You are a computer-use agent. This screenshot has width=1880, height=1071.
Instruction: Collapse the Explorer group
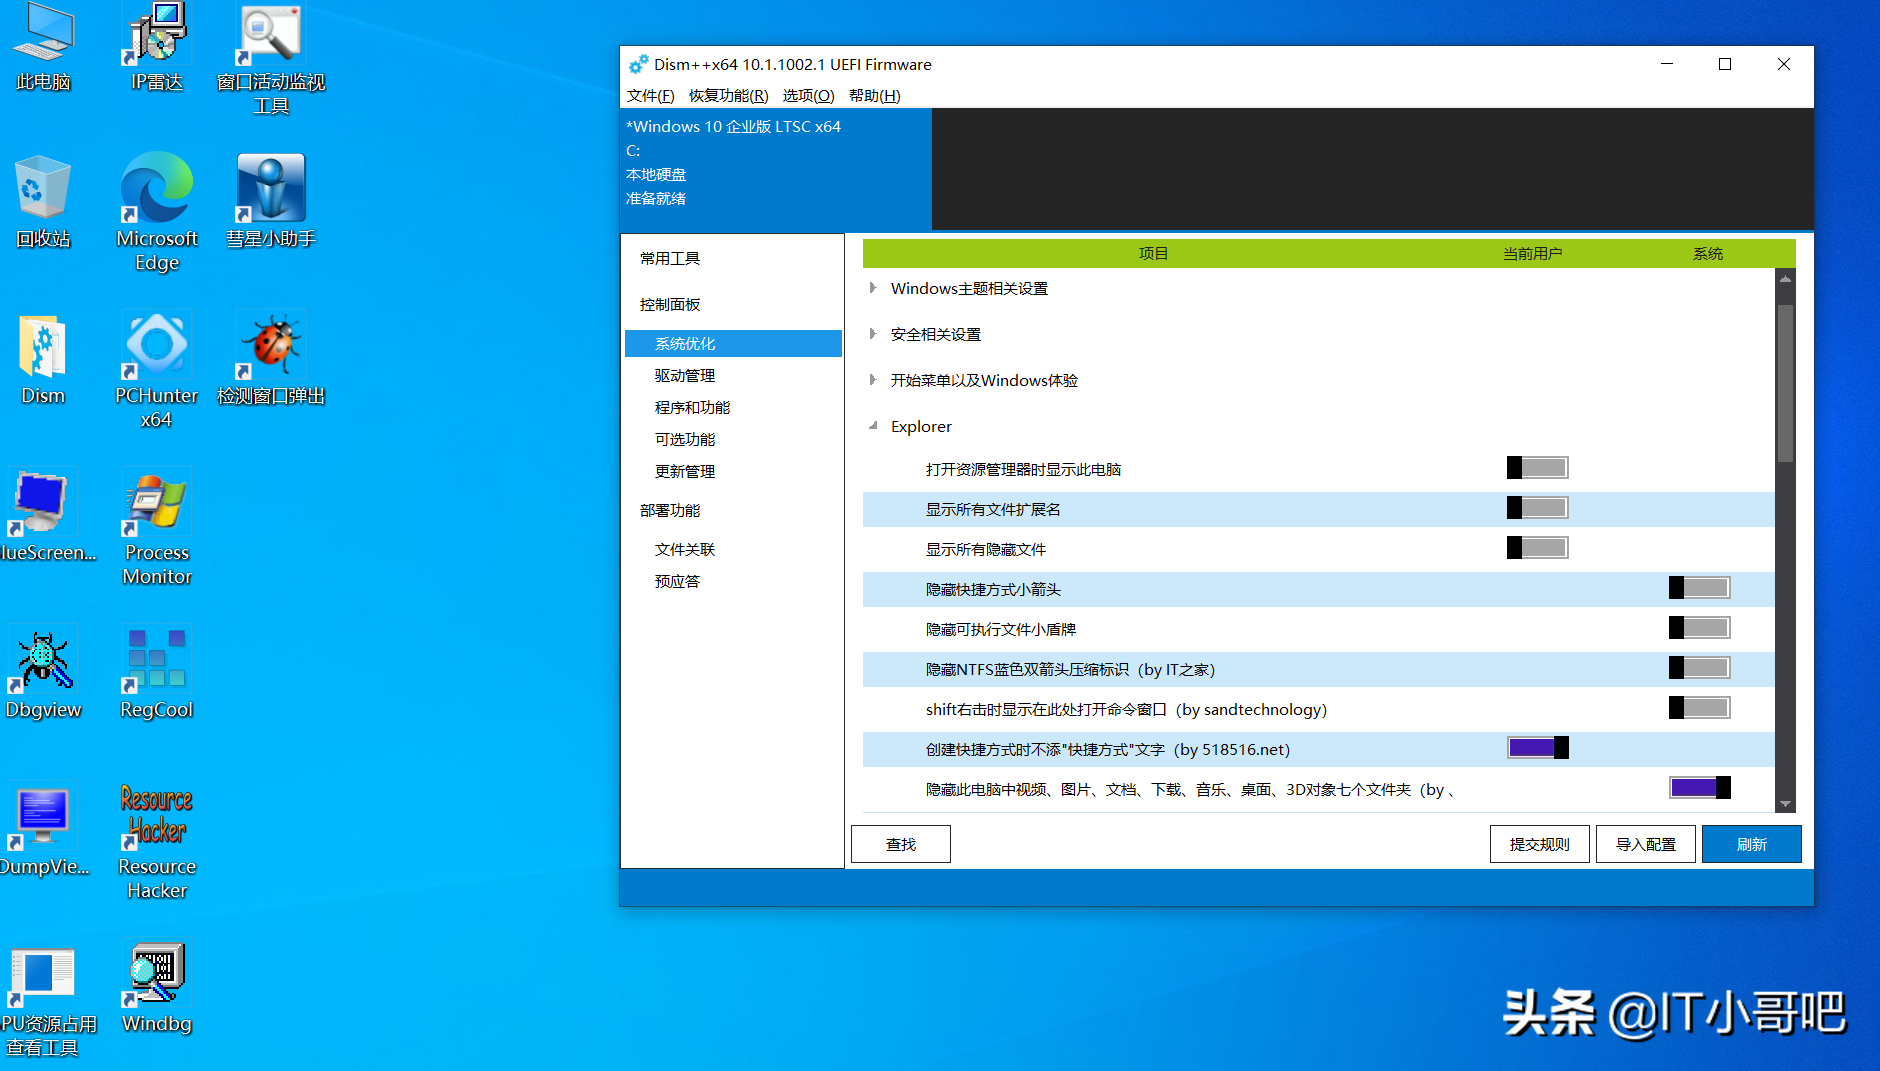[873, 426]
